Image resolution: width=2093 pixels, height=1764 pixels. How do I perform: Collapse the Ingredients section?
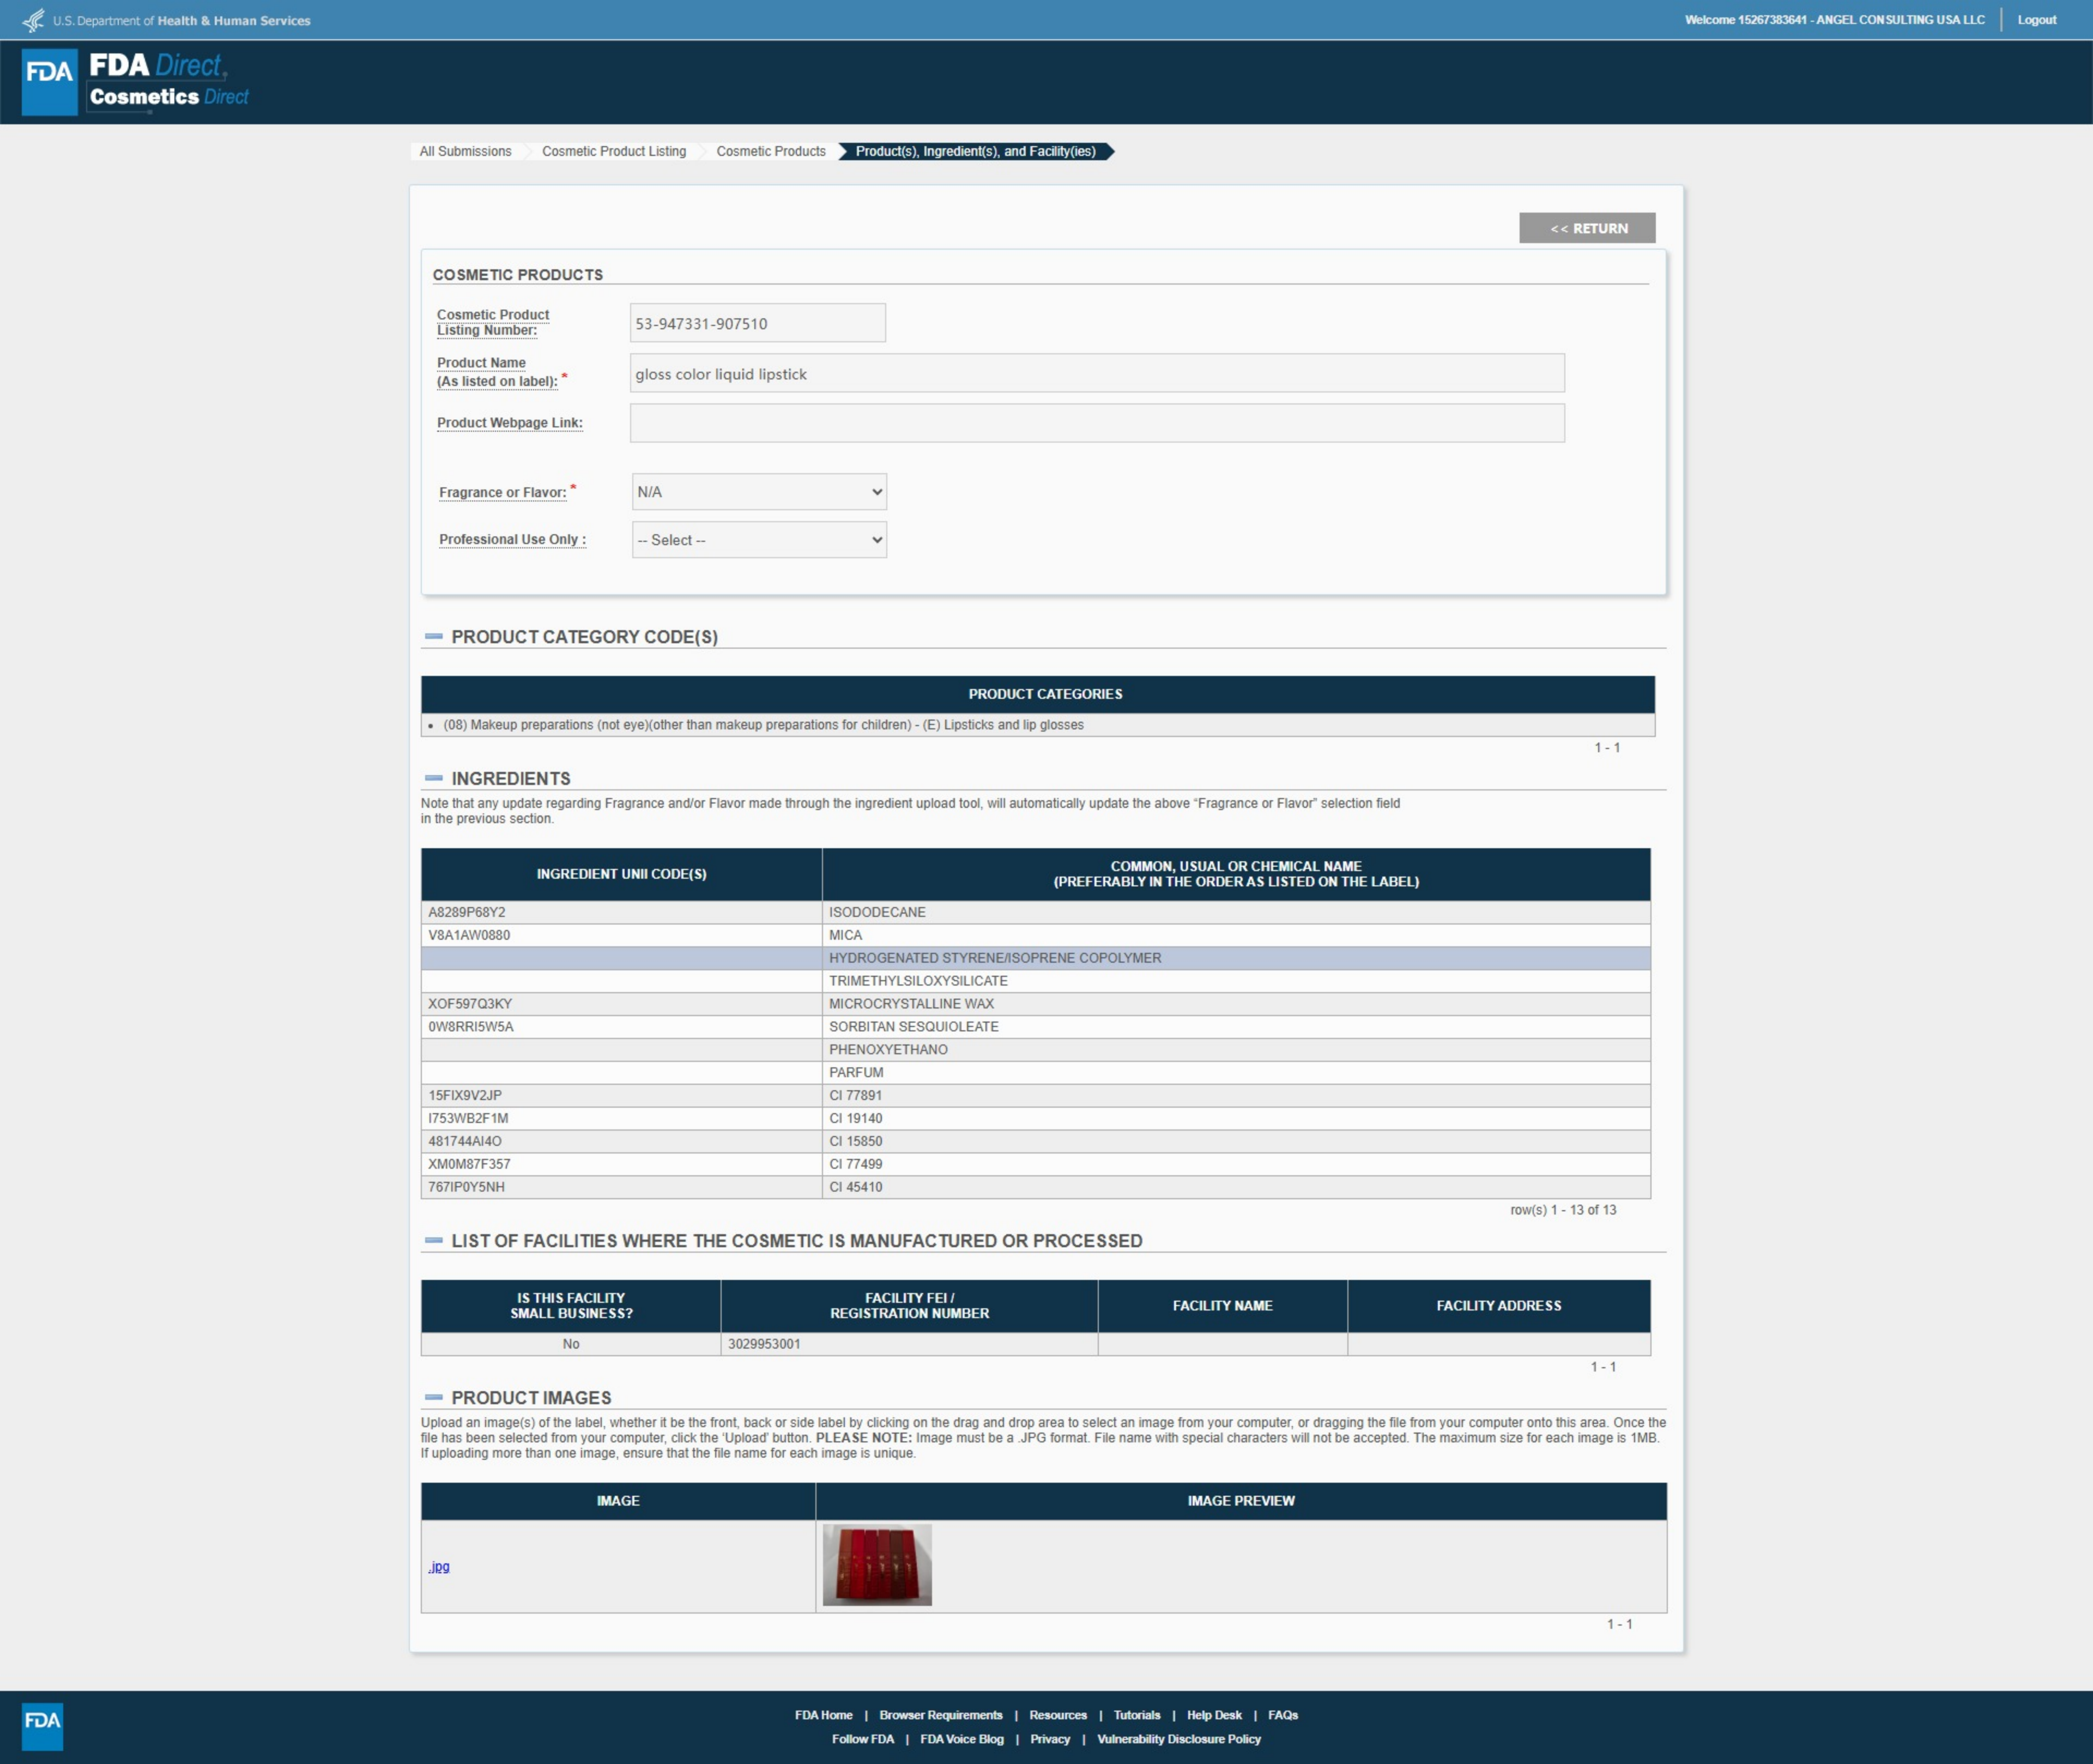pos(434,778)
